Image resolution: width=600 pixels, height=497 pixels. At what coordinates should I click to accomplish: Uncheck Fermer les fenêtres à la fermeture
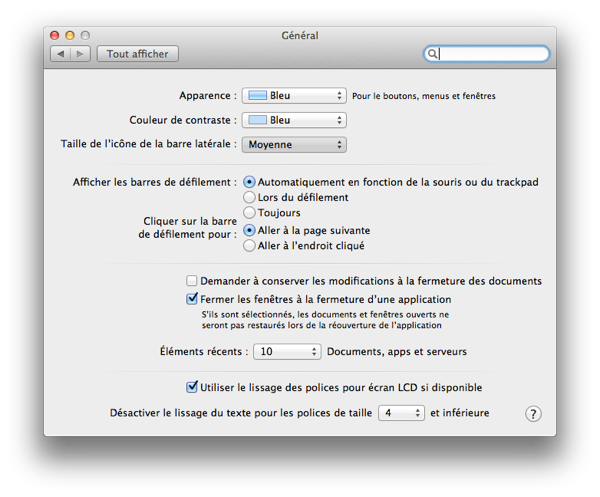click(193, 299)
